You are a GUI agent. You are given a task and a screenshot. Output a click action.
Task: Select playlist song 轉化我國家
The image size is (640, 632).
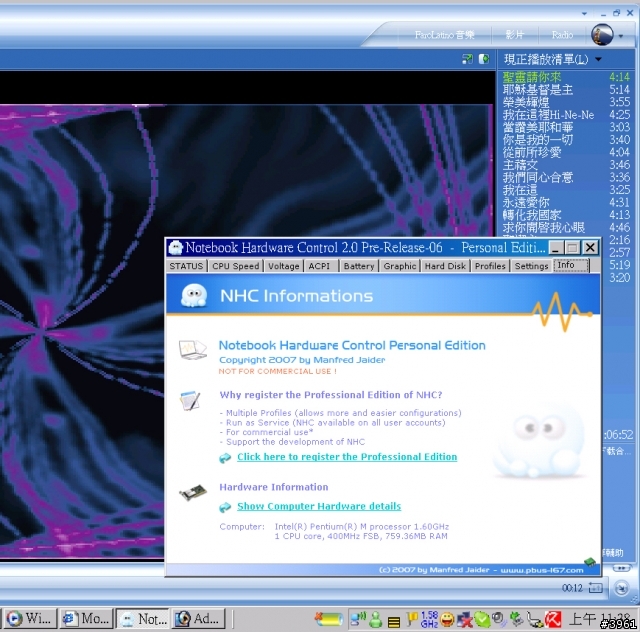tap(567, 215)
